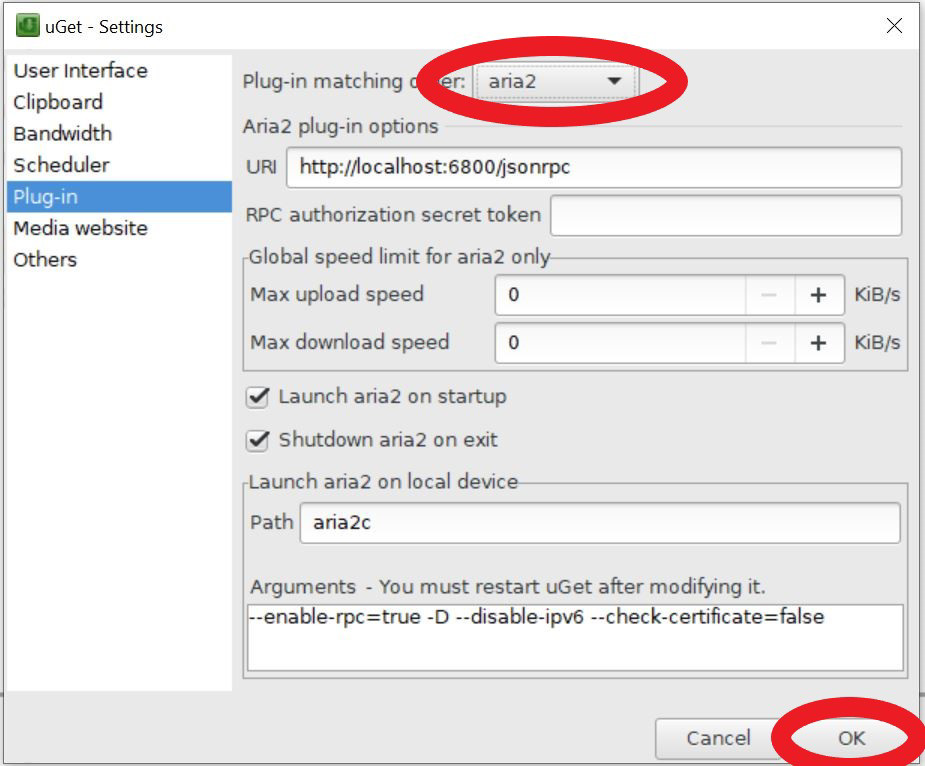The width and height of the screenshot is (925, 766).
Task: Increase Max upload speed with plus button
Action: (819, 294)
